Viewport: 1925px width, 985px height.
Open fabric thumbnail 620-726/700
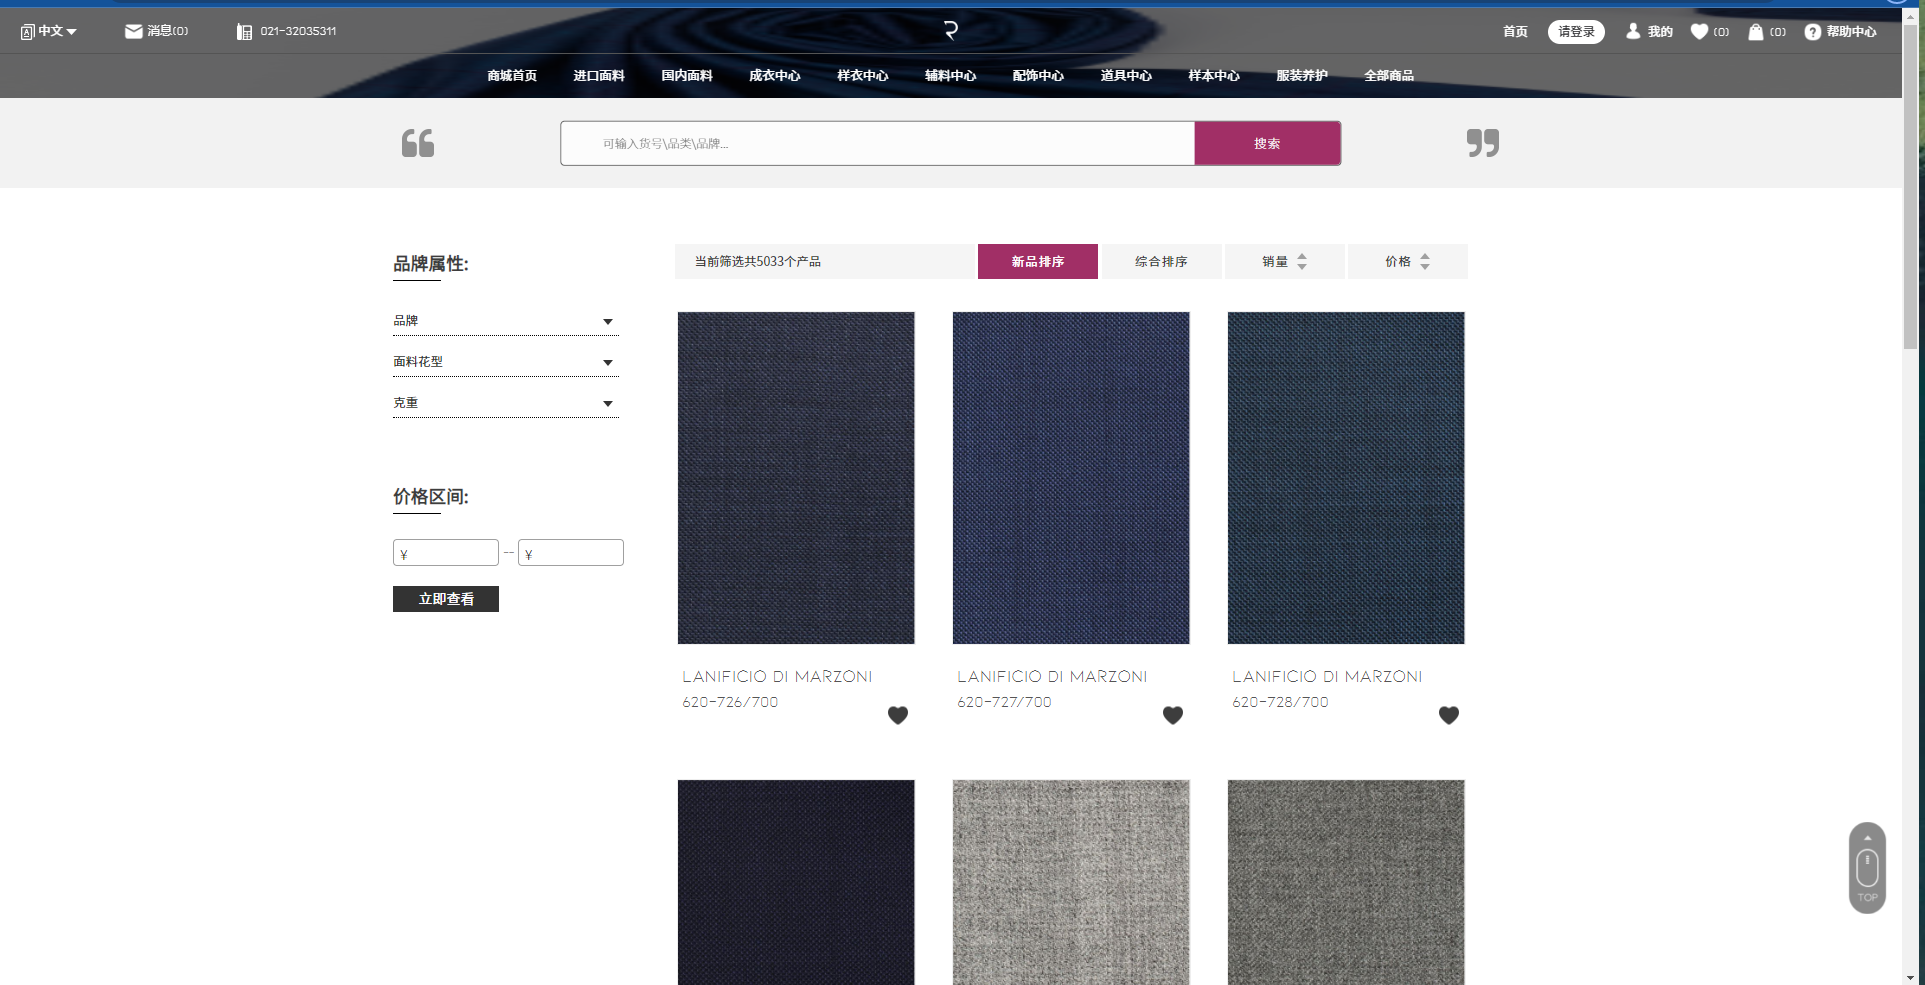[796, 478]
